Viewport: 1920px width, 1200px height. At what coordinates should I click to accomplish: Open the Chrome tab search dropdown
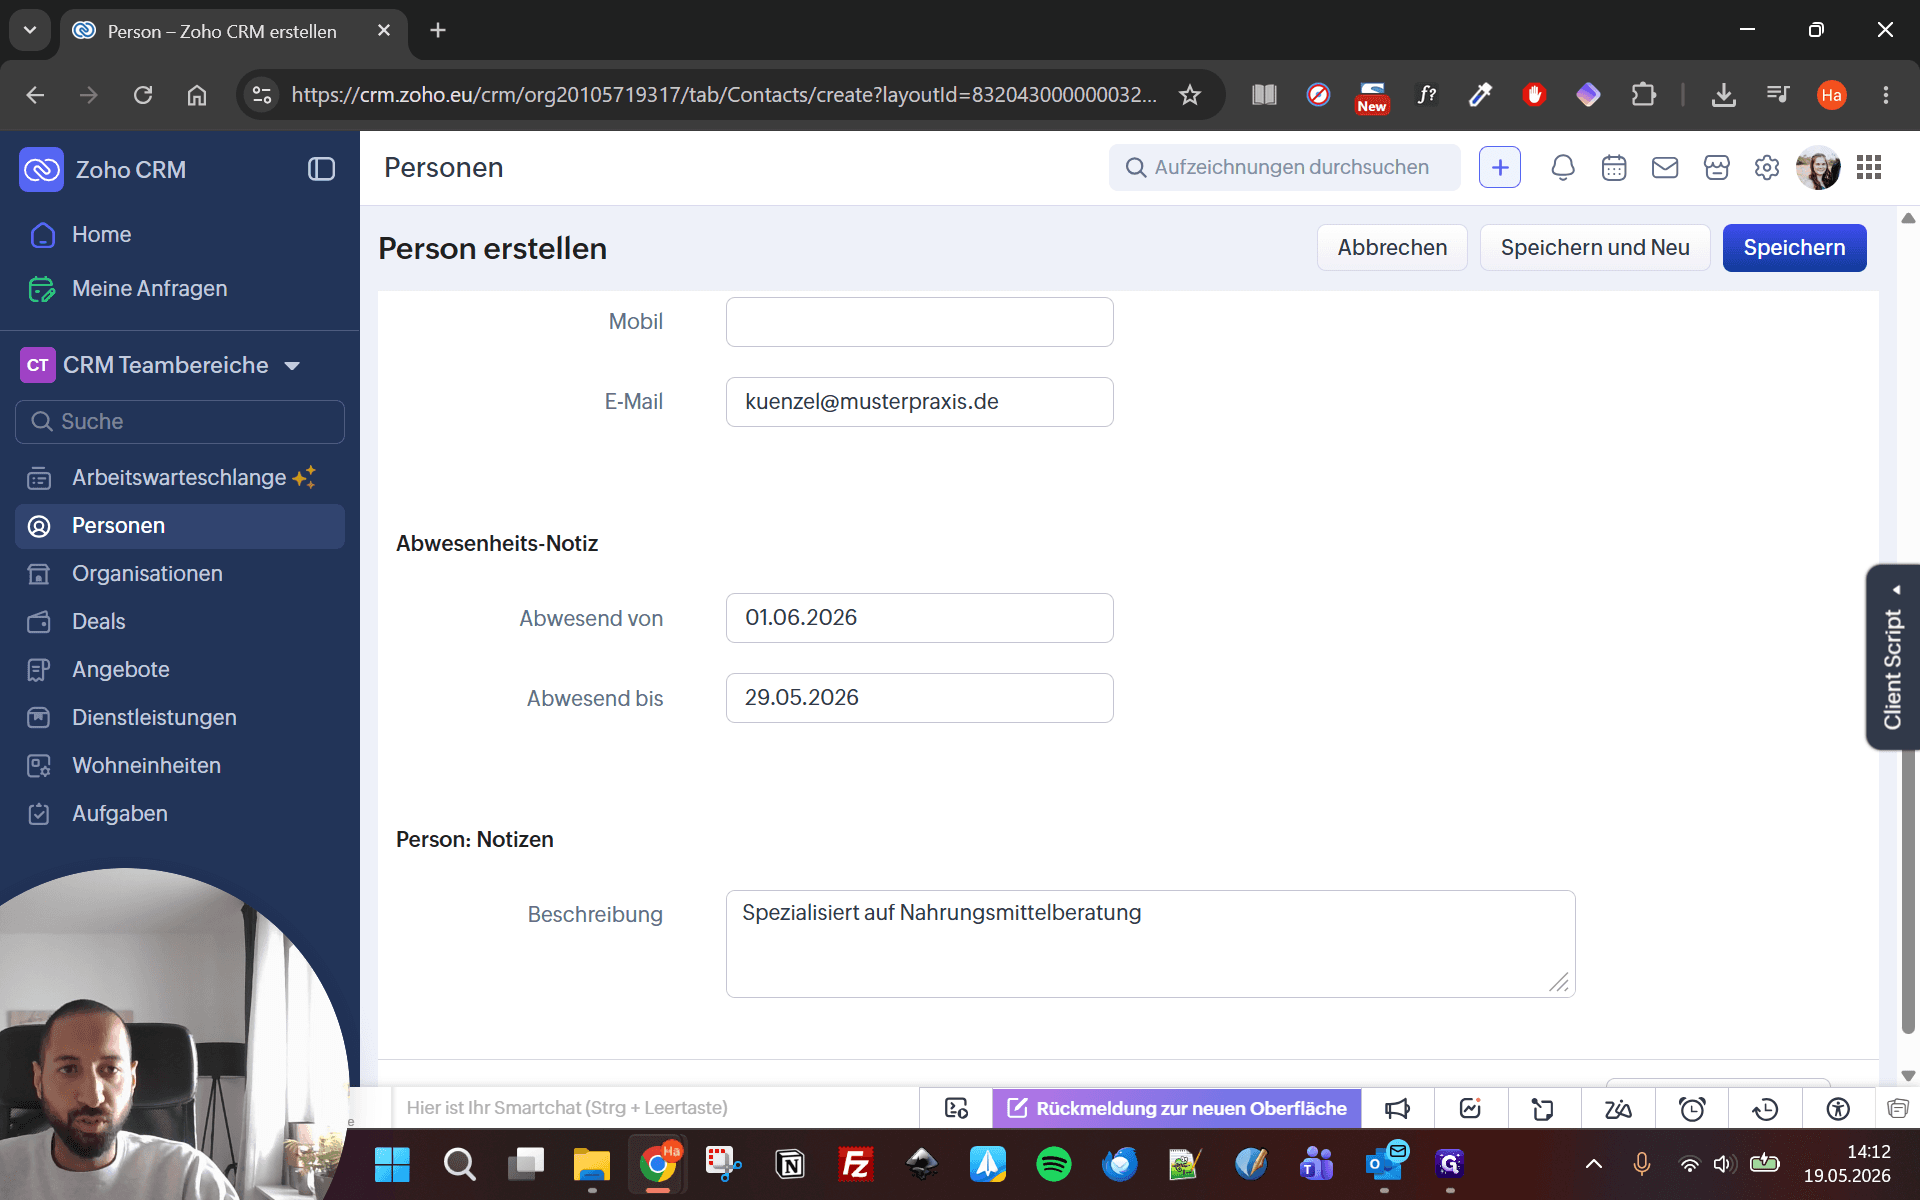(30, 30)
